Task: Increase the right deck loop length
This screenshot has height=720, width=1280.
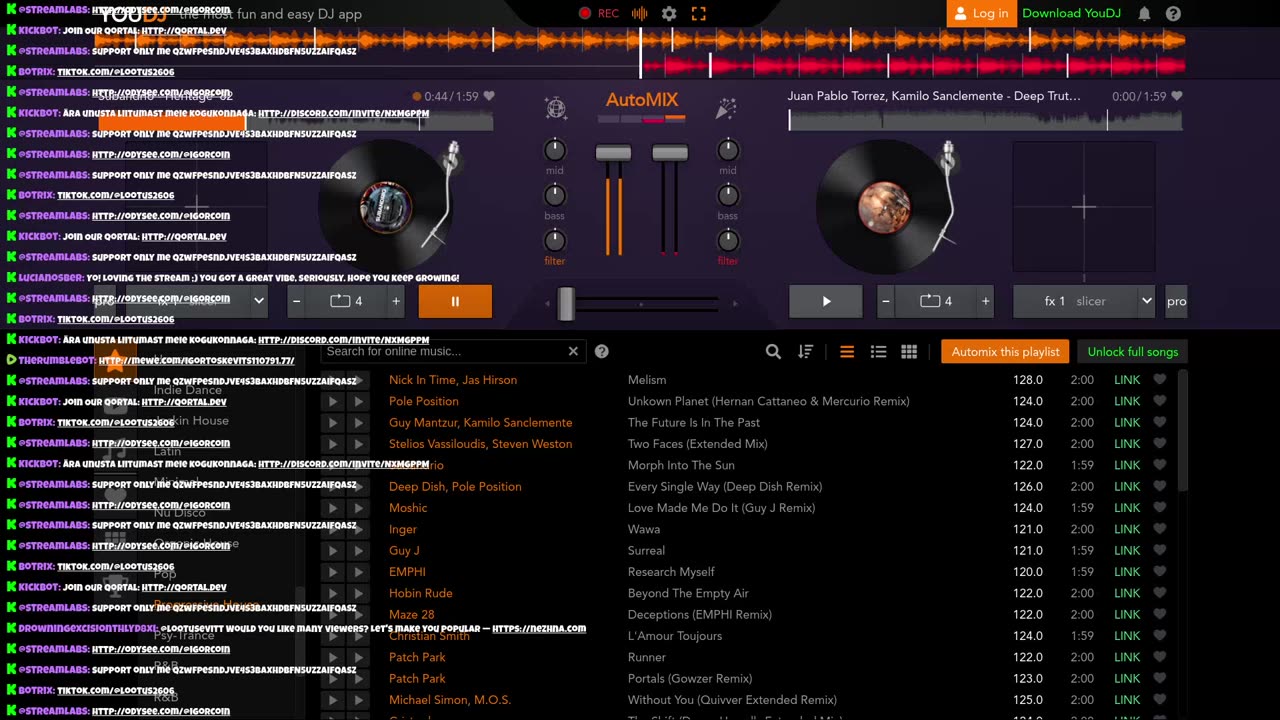Action: click(x=986, y=301)
